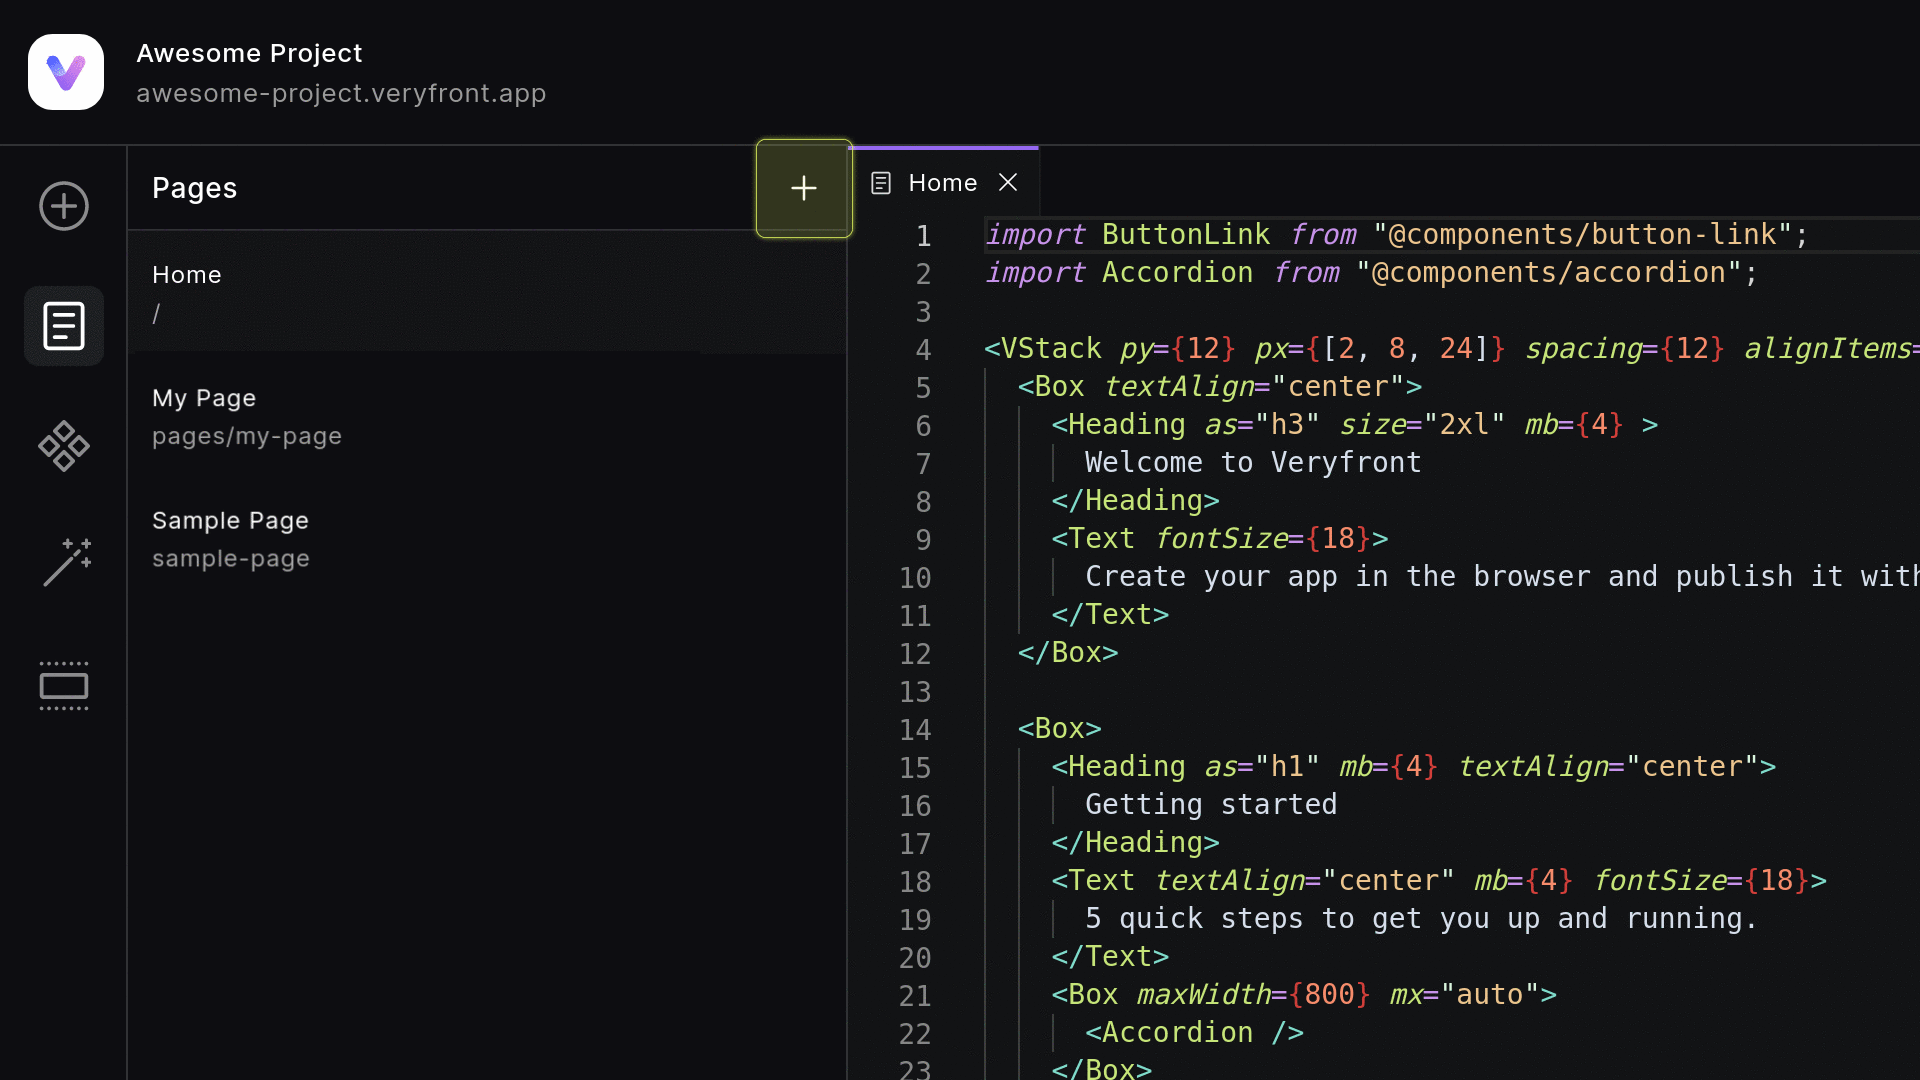Close the Home editor tab
This screenshot has height=1080, width=1920.
click(1008, 182)
